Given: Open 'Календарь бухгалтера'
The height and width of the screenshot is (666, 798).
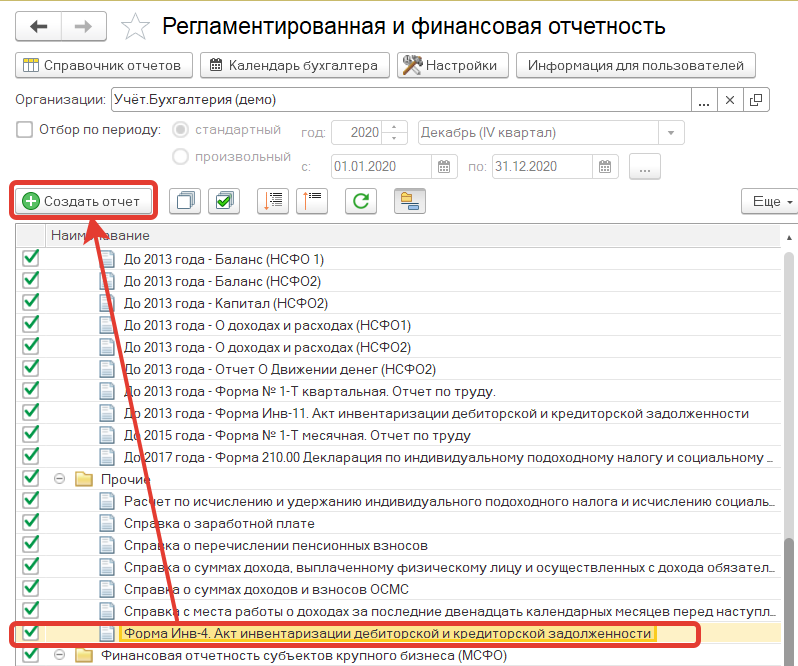Looking at the screenshot, I should pos(294,66).
